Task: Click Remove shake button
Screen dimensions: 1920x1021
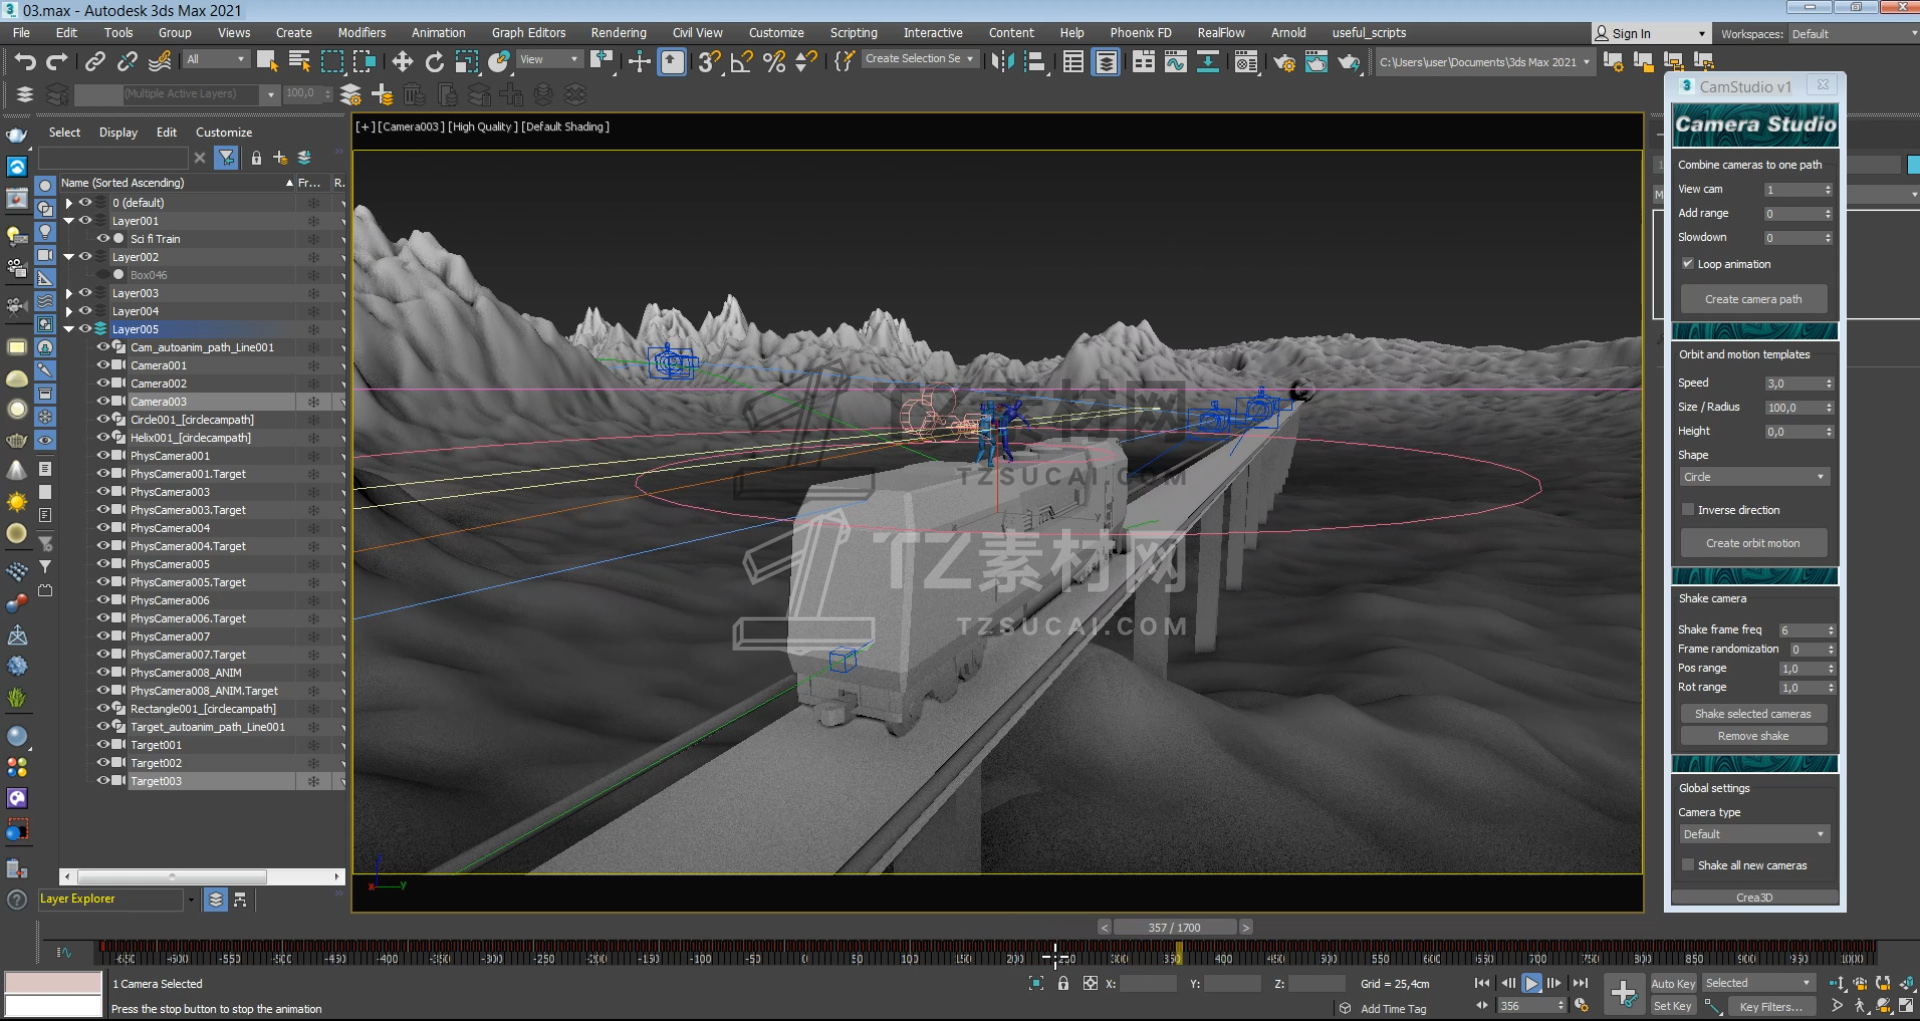Action: 1753,736
